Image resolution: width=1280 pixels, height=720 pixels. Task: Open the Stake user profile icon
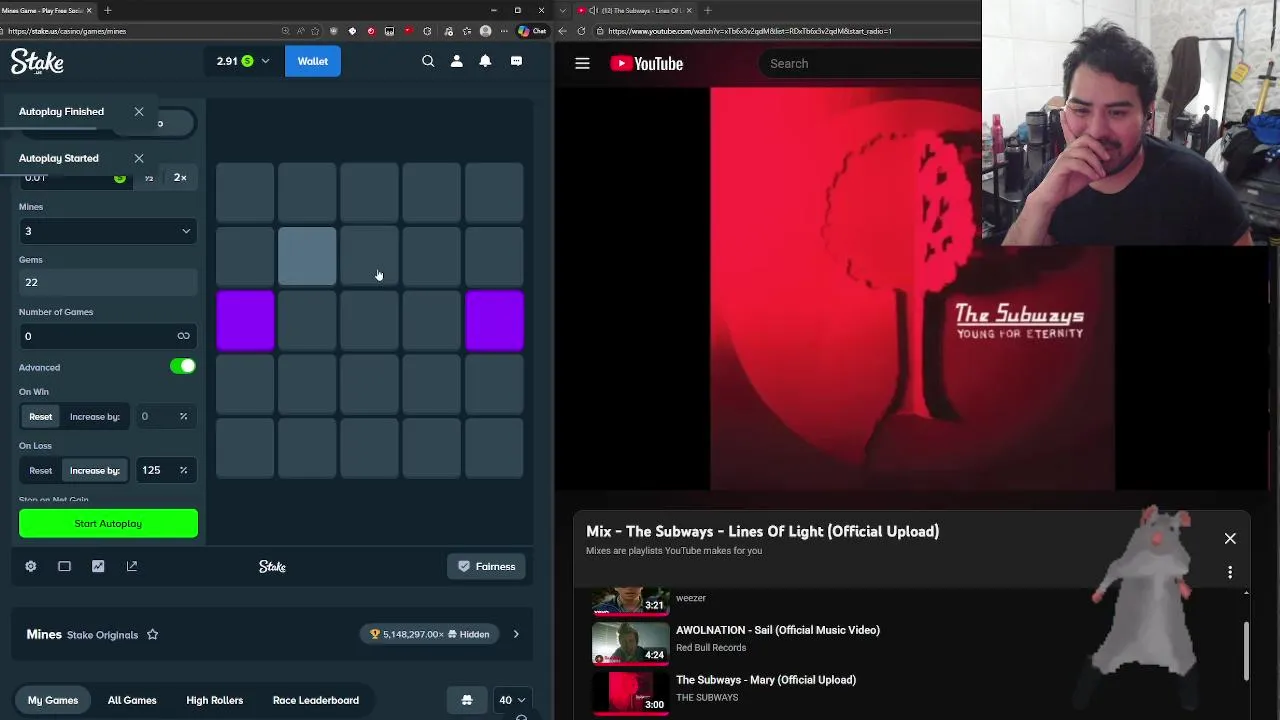click(x=457, y=61)
